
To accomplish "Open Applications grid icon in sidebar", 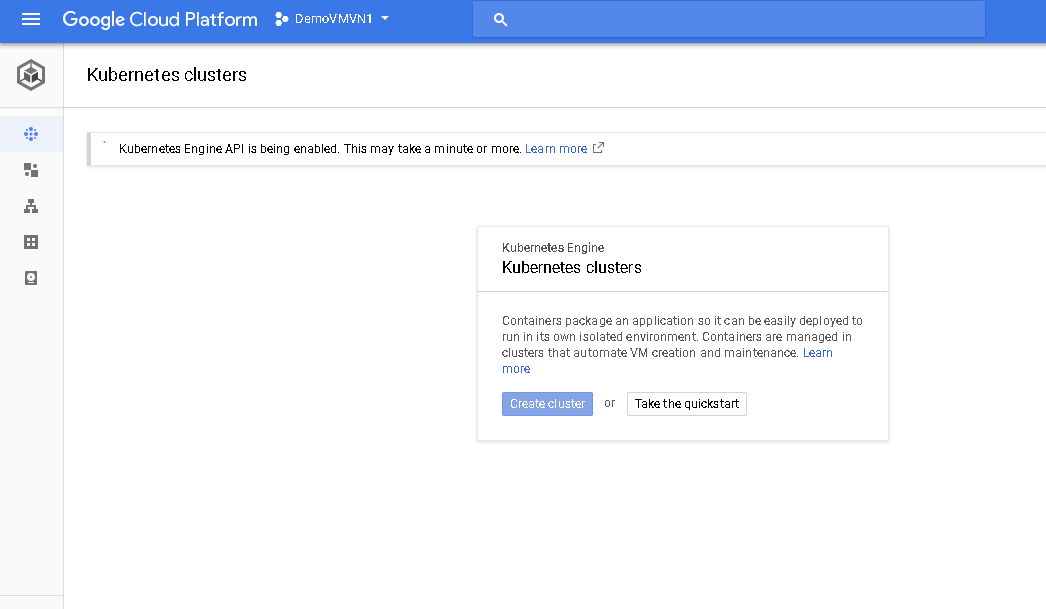I will click(x=31, y=242).
